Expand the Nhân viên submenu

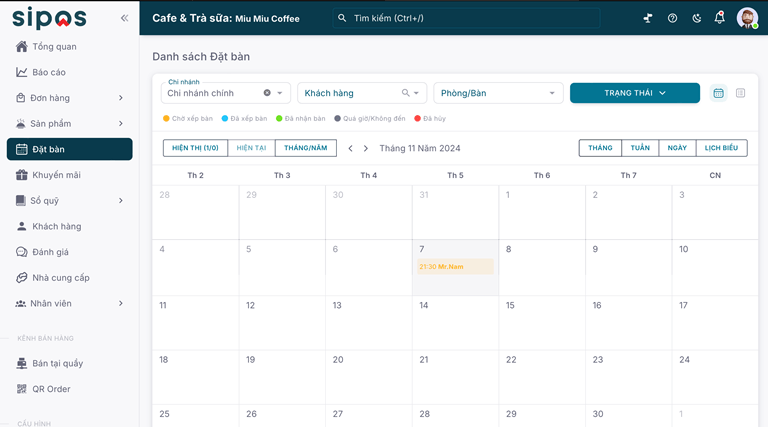[120, 304]
